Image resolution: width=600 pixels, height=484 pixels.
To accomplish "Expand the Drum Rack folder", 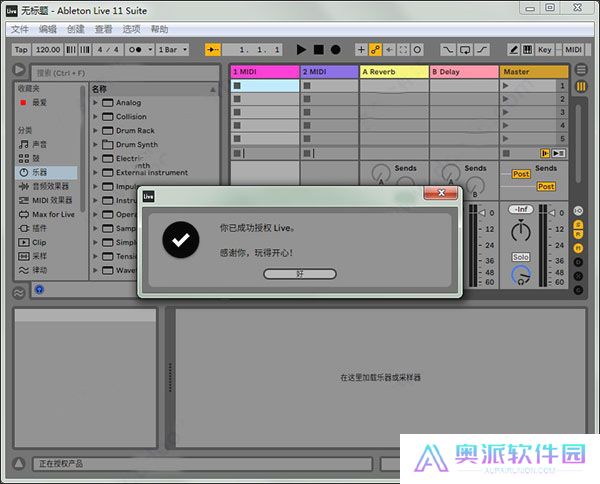I will [x=95, y=130].
